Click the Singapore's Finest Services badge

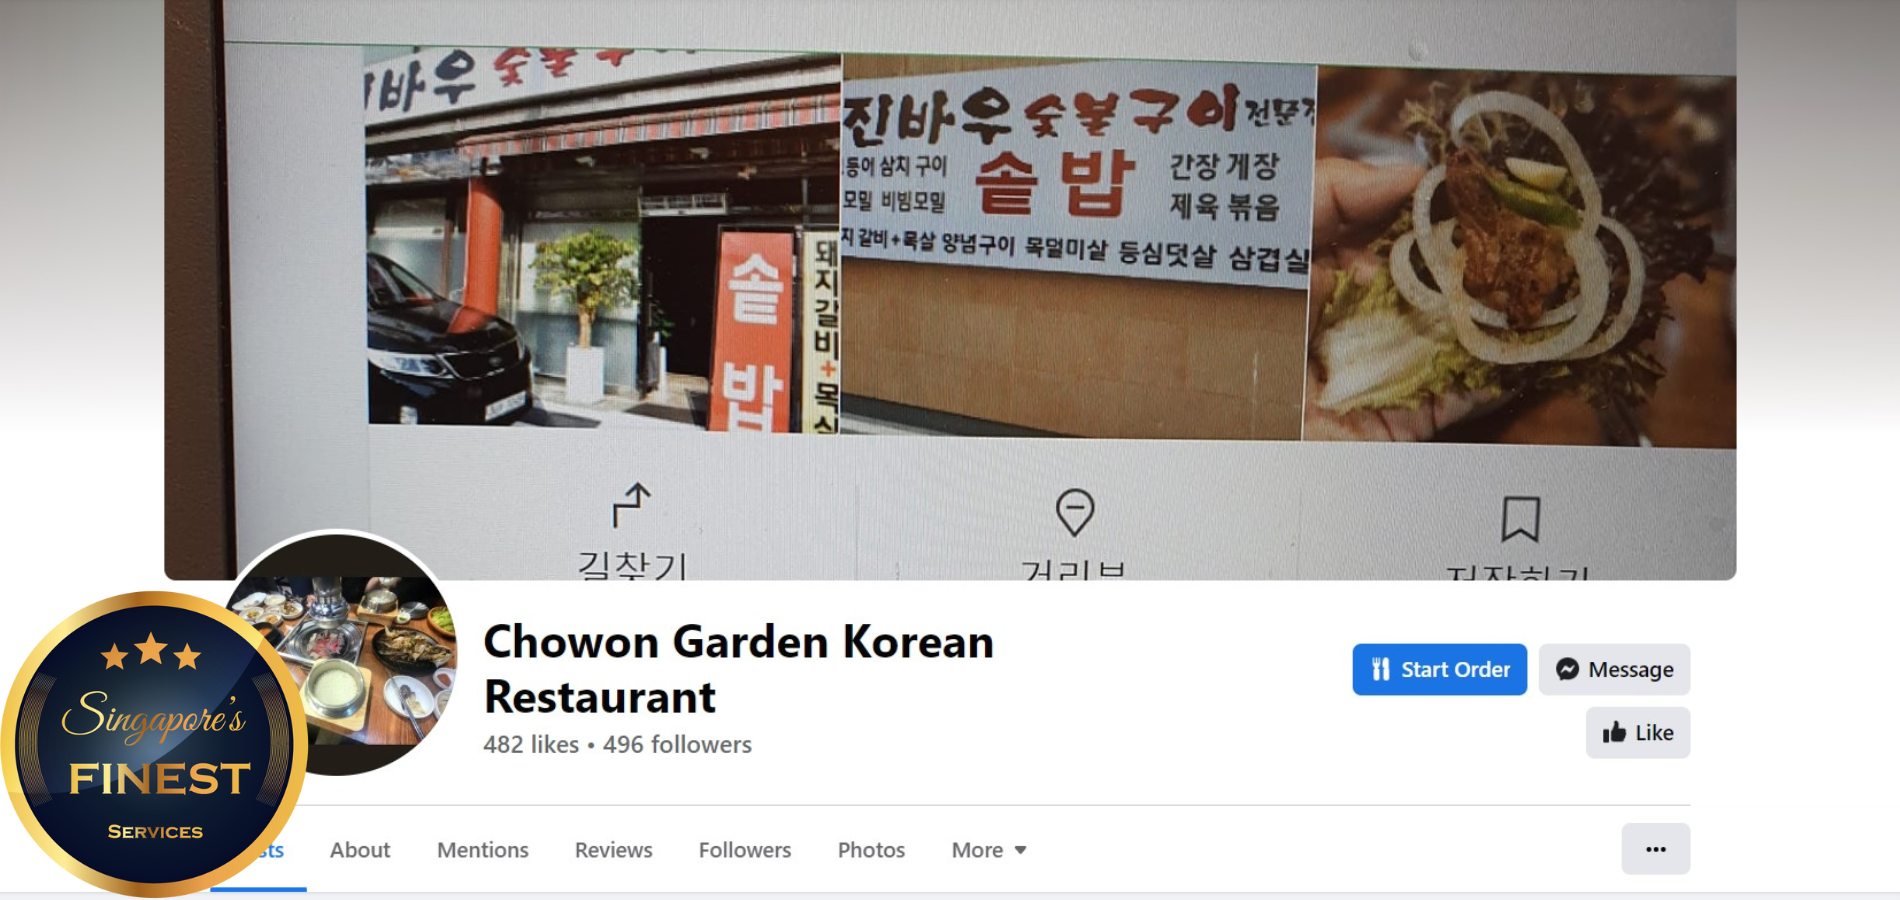click(154, 744)
